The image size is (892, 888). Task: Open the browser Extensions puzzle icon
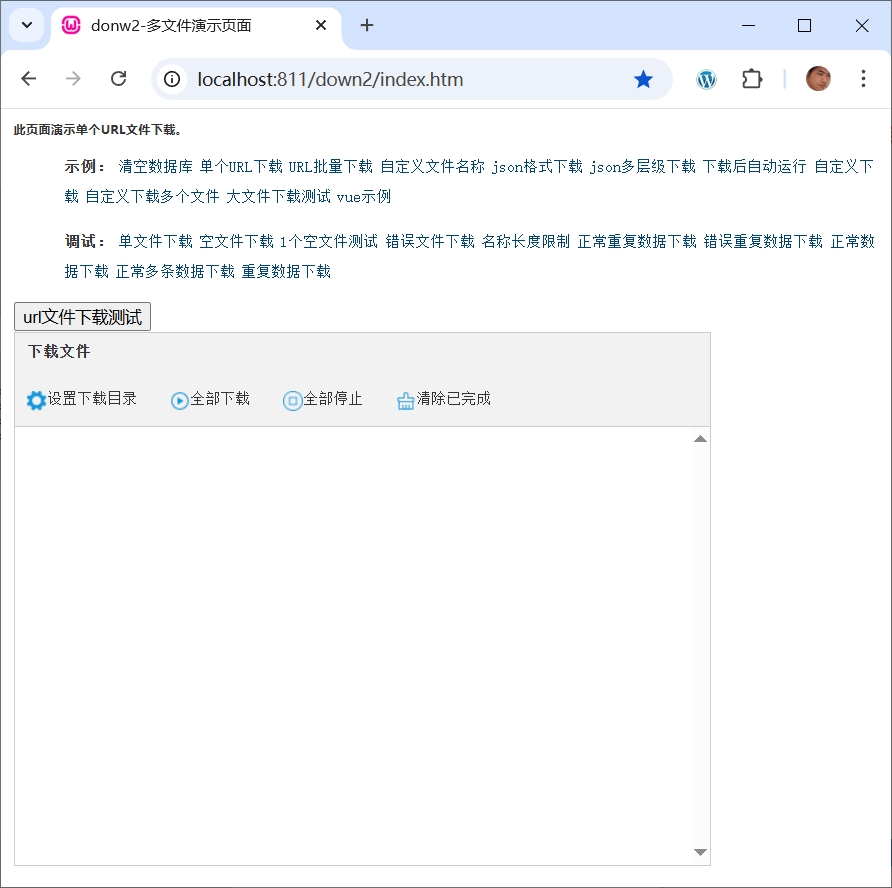click(752, 79)
